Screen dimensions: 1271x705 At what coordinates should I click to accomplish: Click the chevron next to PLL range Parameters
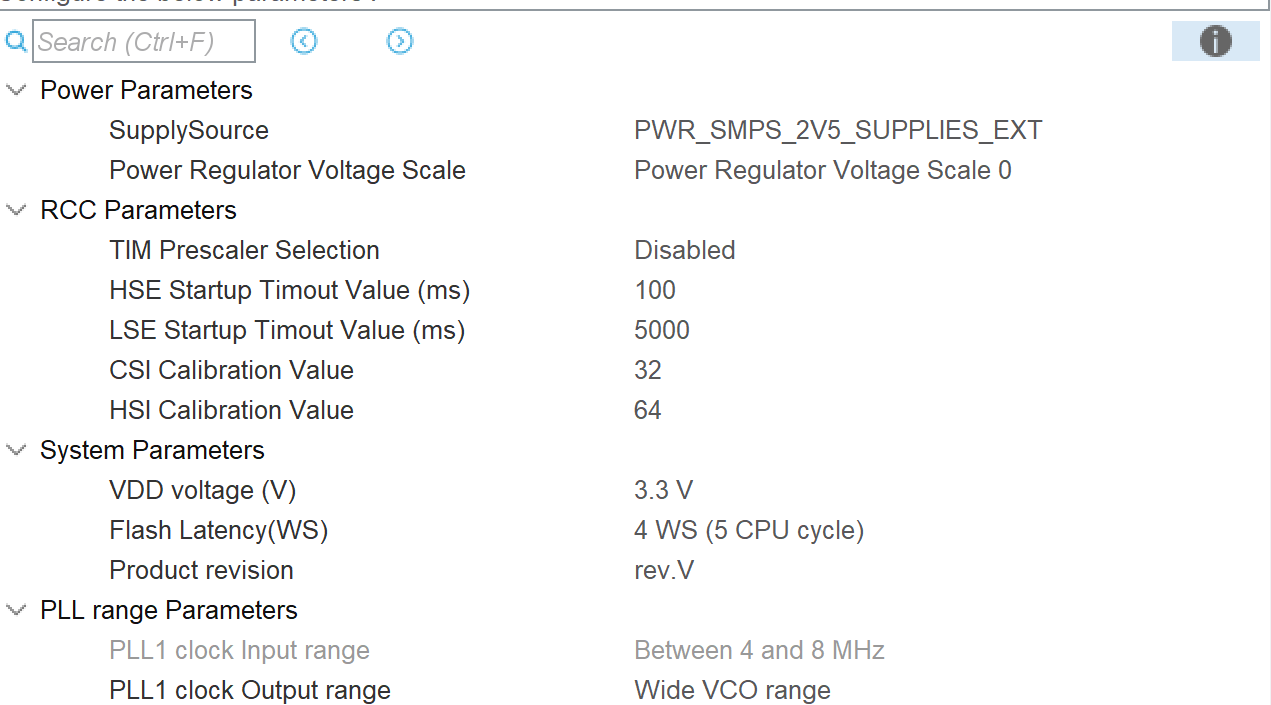click(x=15, y=609)
